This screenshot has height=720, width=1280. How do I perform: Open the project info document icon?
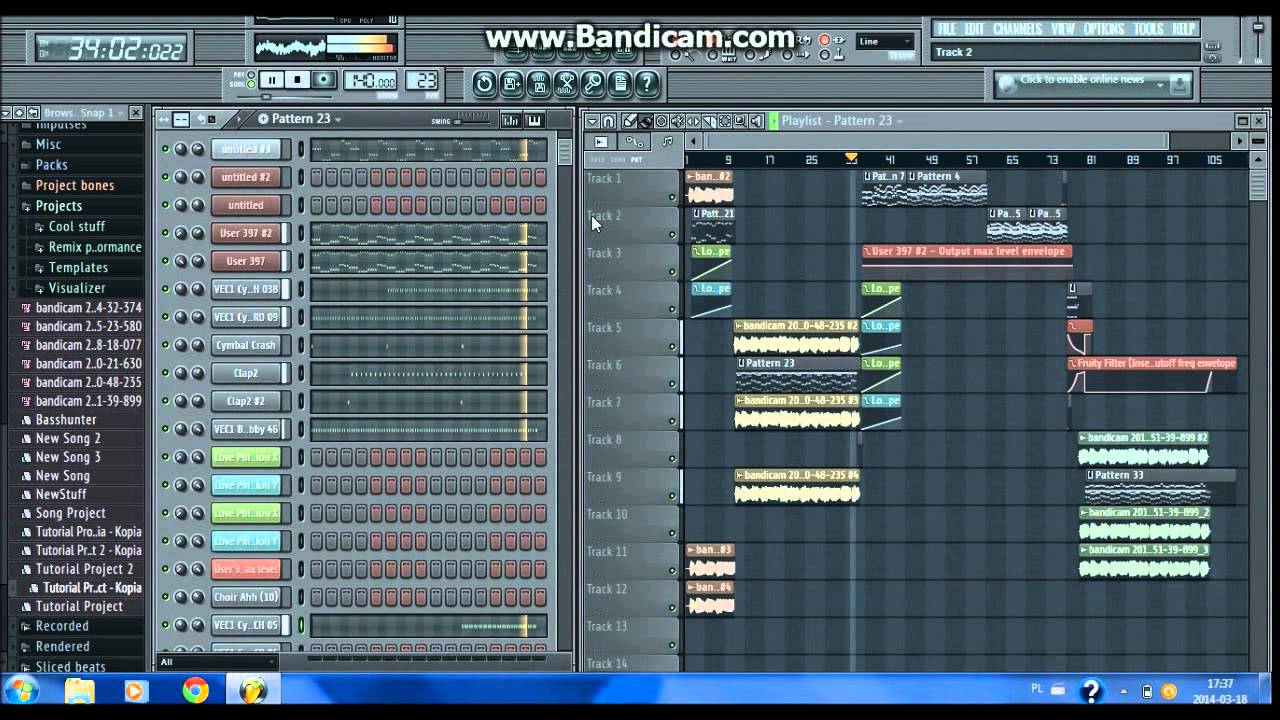pyautogui.click(x=619, y=83)
